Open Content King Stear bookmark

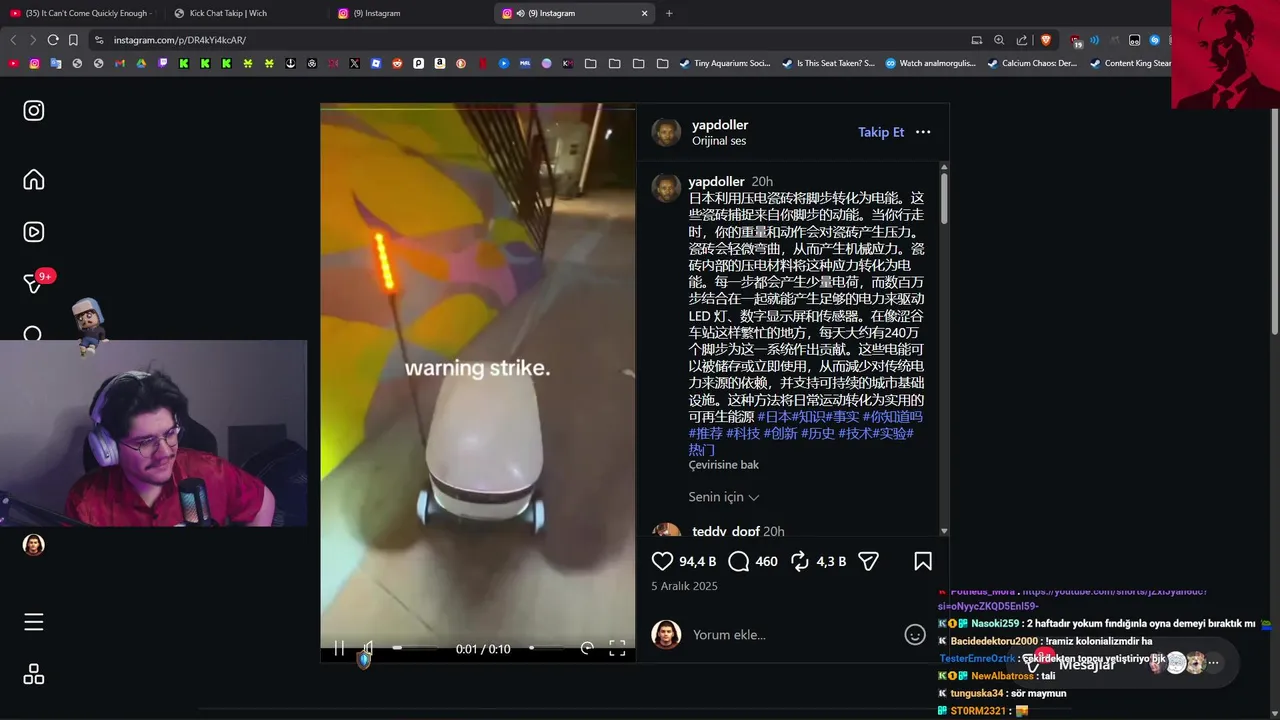[1131, 63]
